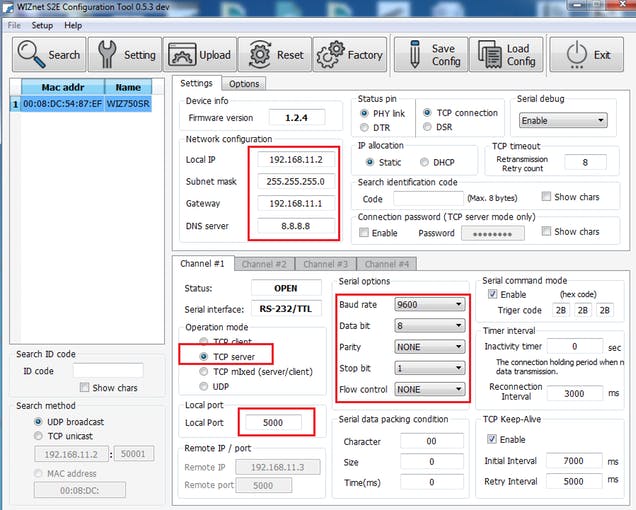
Task: Switch to the Options tab
Action: [244, 84]
